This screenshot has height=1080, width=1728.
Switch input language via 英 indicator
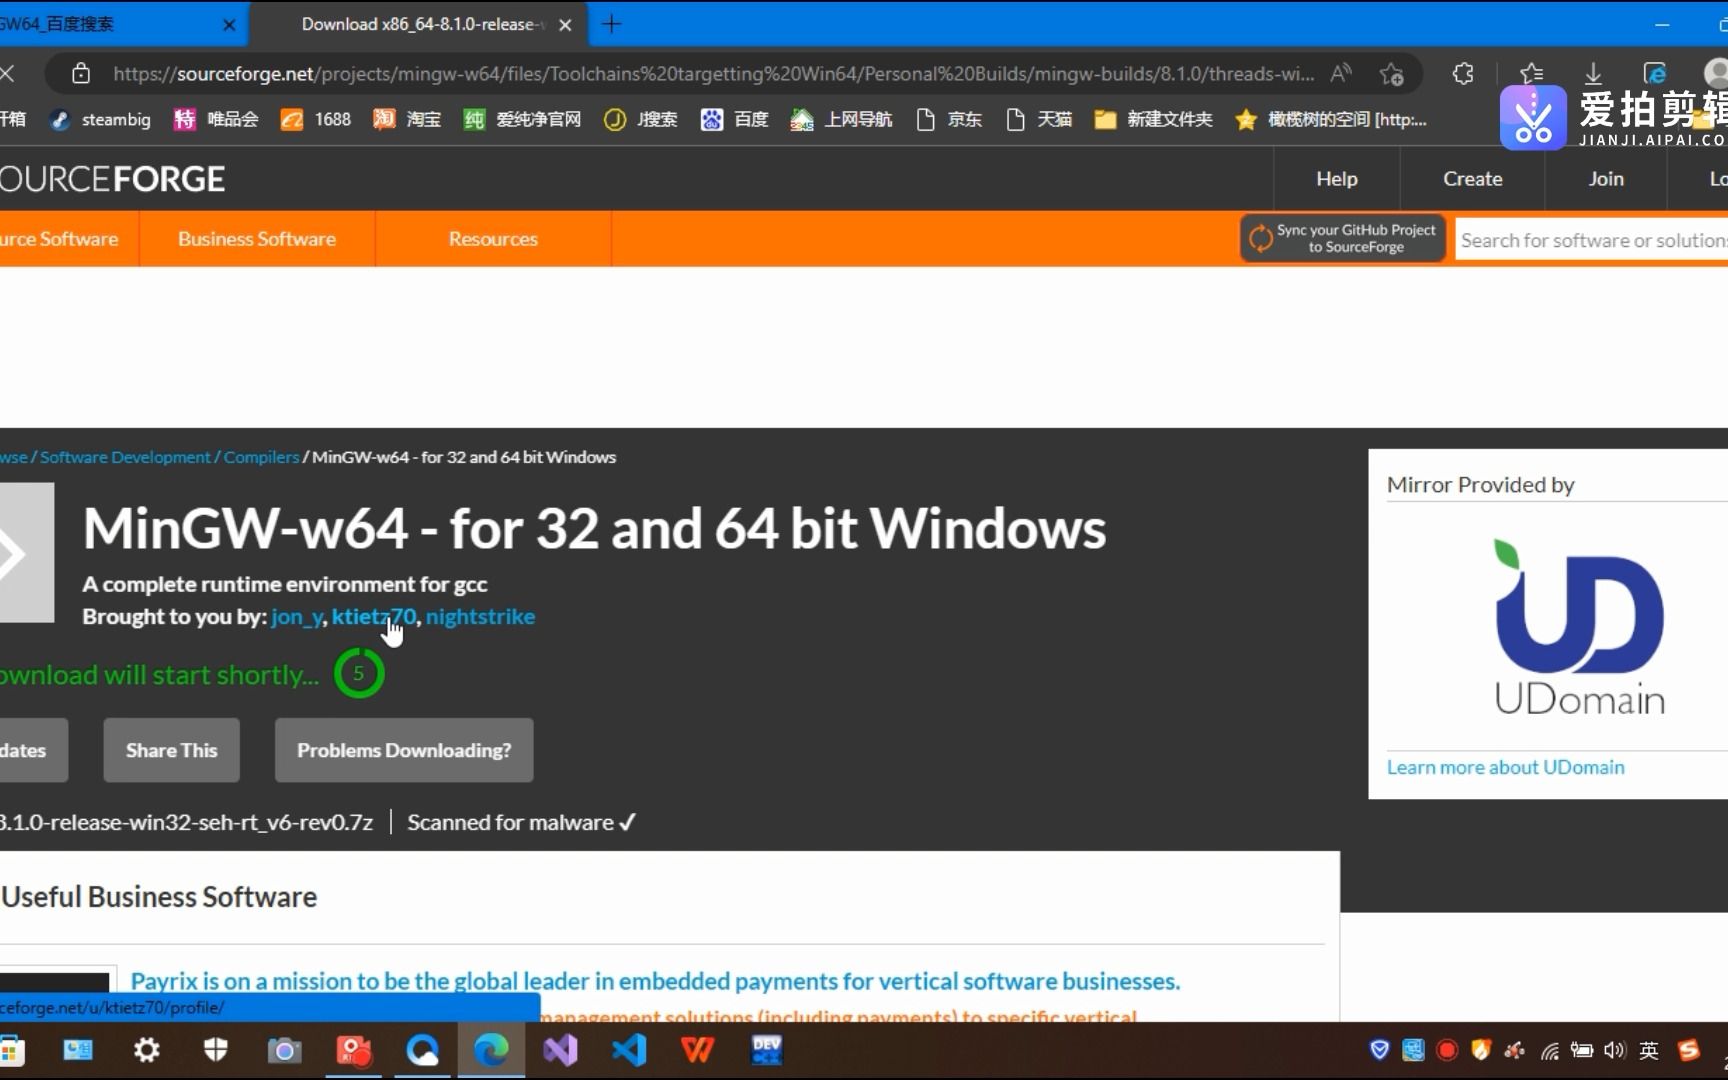point(1649,1050)
